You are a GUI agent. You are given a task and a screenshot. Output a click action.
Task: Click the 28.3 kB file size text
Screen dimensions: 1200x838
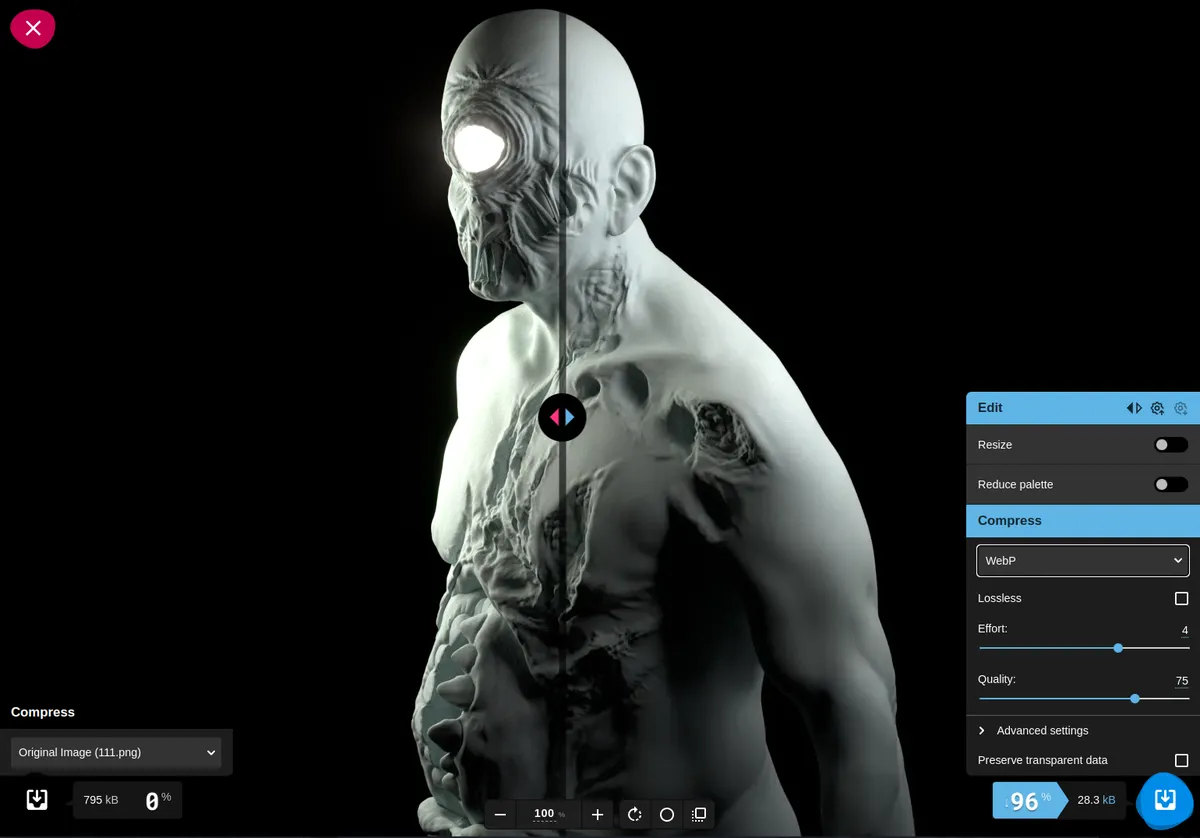pyautogui.click(x=1096, y=800)
